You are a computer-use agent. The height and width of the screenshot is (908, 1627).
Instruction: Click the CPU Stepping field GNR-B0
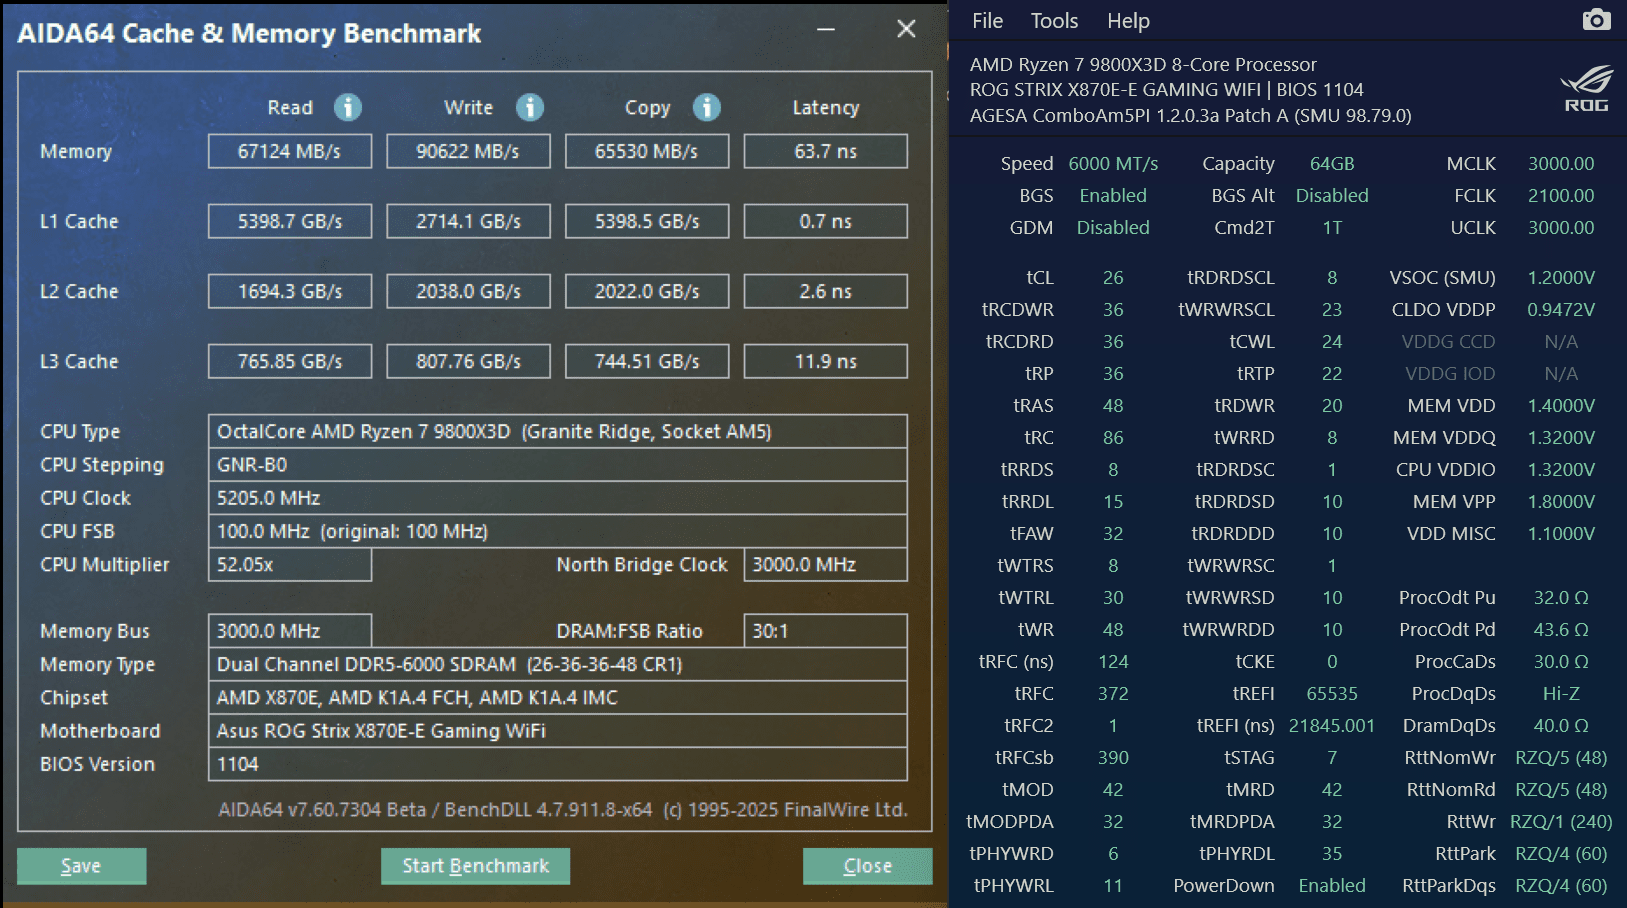pos(558,464)
